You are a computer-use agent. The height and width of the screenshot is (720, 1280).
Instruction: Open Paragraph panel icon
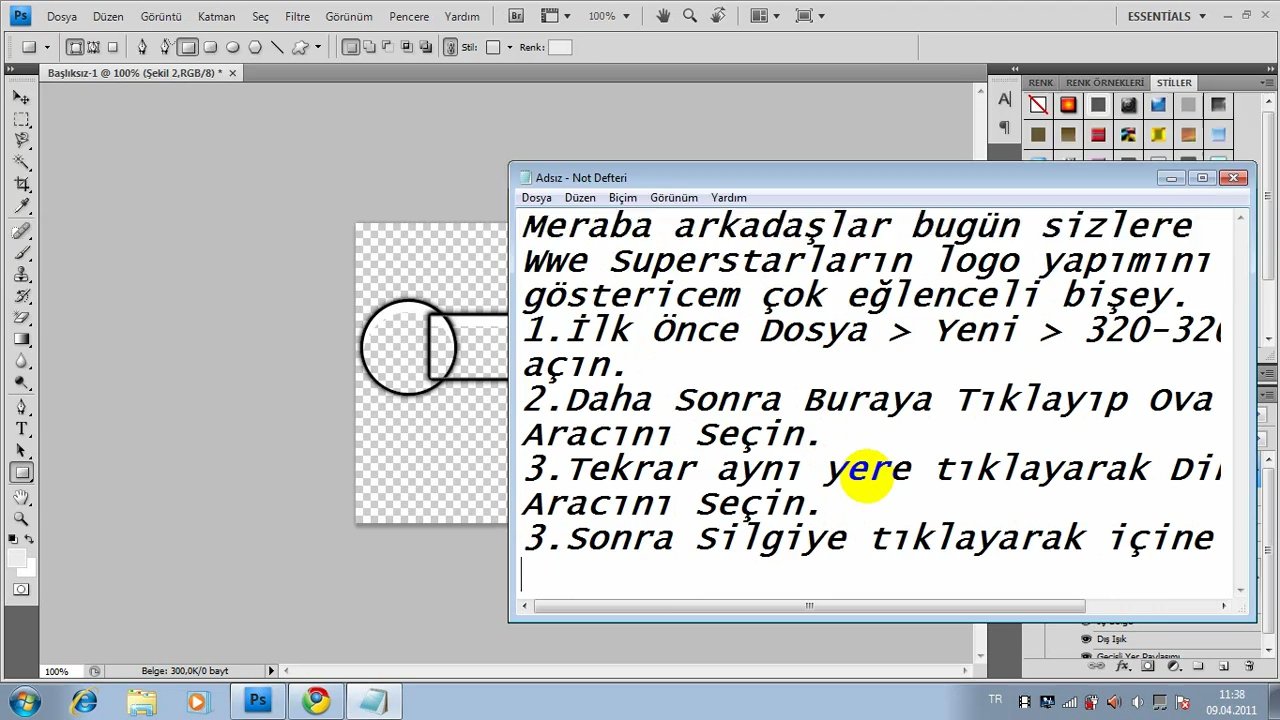click(x=1004, y=127)
